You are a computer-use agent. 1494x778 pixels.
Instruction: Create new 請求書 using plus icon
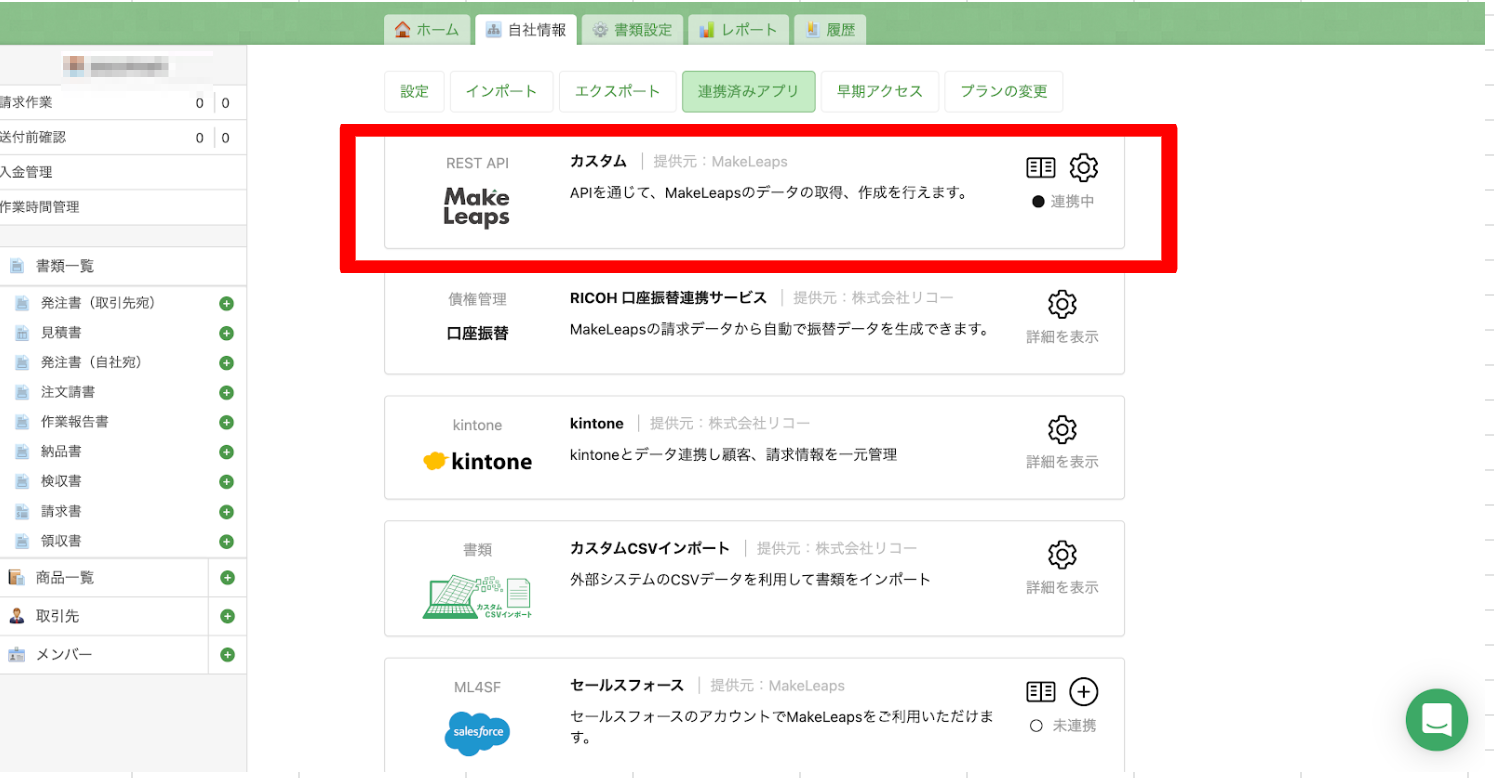tap(226, 512)
